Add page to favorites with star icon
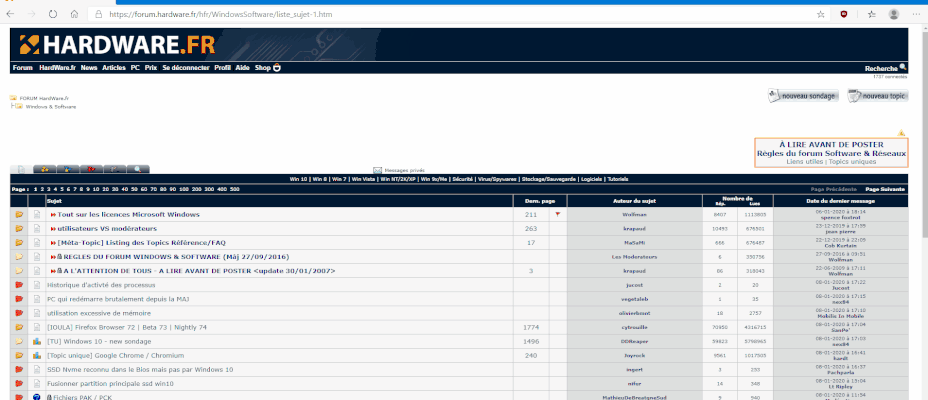The height and width of the screenshot is (400, 928). 820,14
